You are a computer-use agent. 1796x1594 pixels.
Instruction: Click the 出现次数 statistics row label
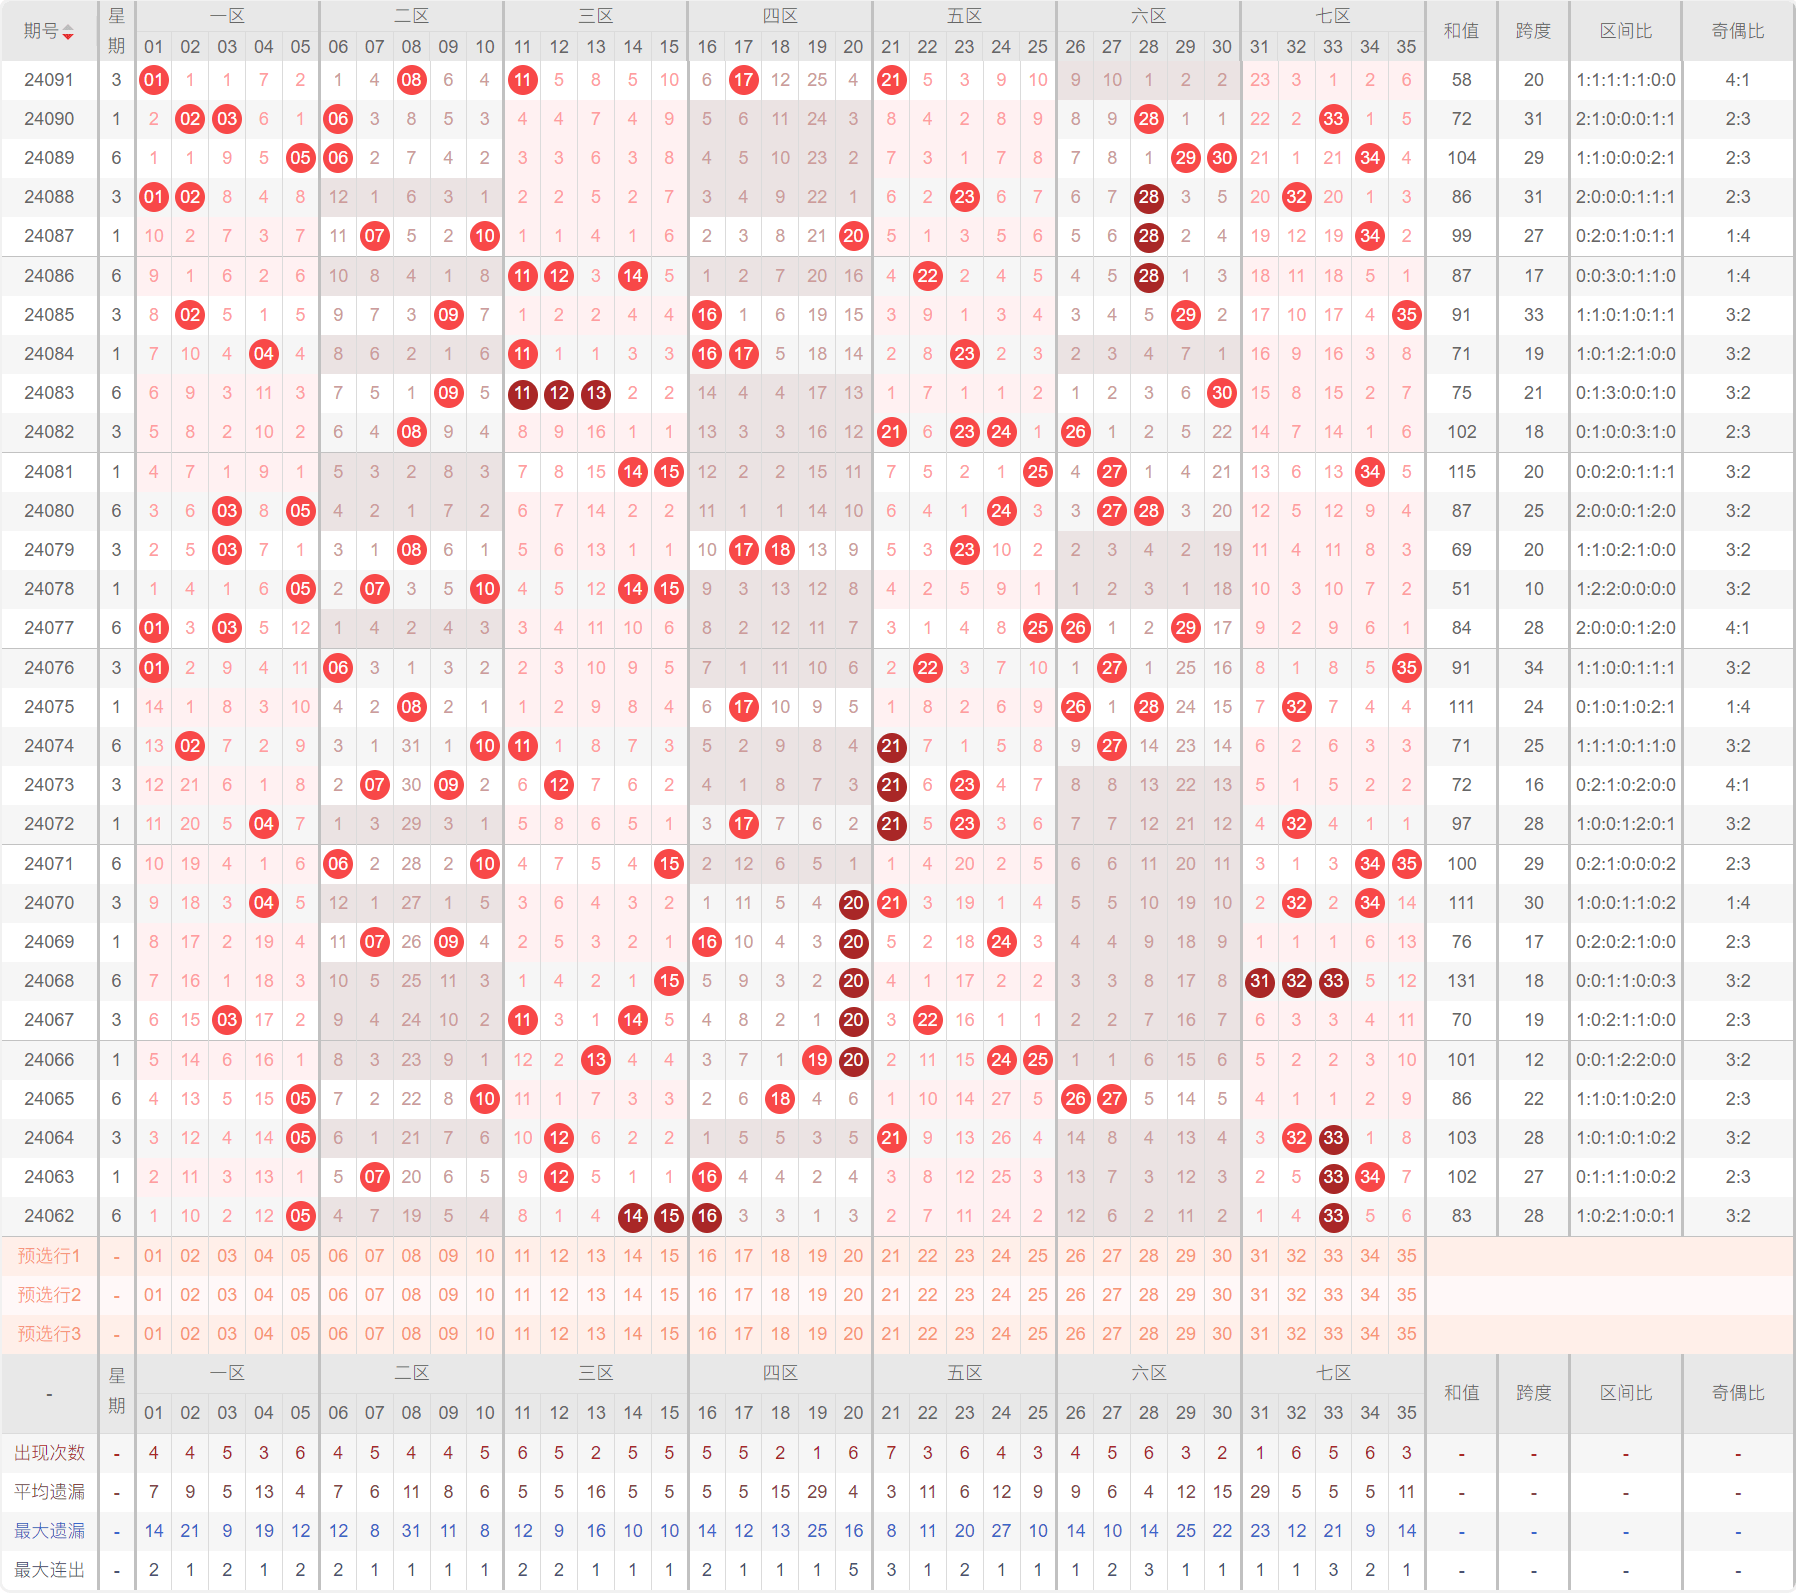coord(49,1453)
